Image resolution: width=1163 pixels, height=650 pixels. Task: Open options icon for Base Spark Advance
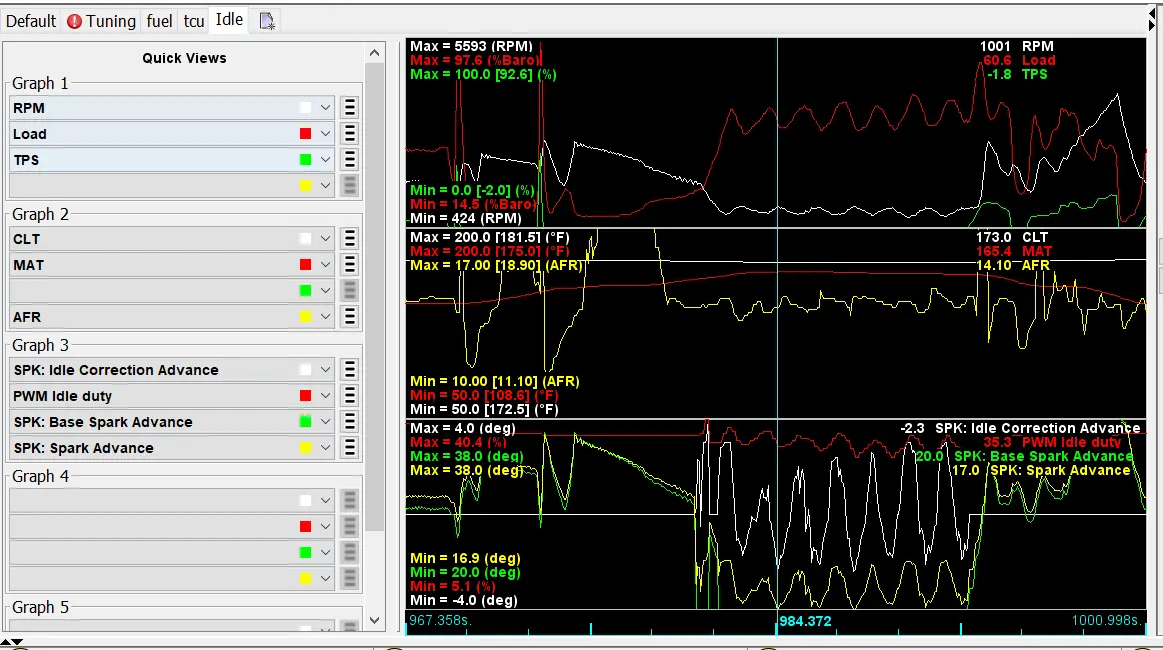click(349, 421)
